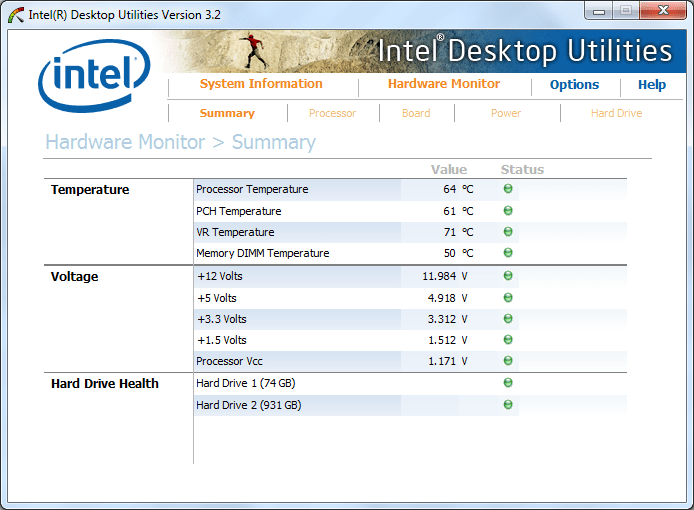Click the Temperature category heading
Viewport: 694px width, 510px height.
tap(90, 190)
